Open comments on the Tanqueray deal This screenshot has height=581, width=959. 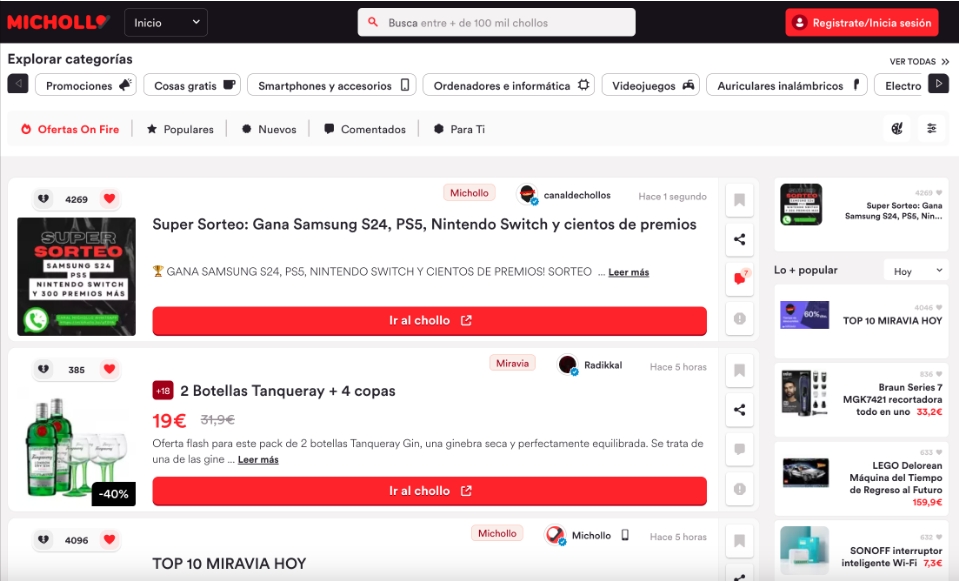click(x=739, y=450)
